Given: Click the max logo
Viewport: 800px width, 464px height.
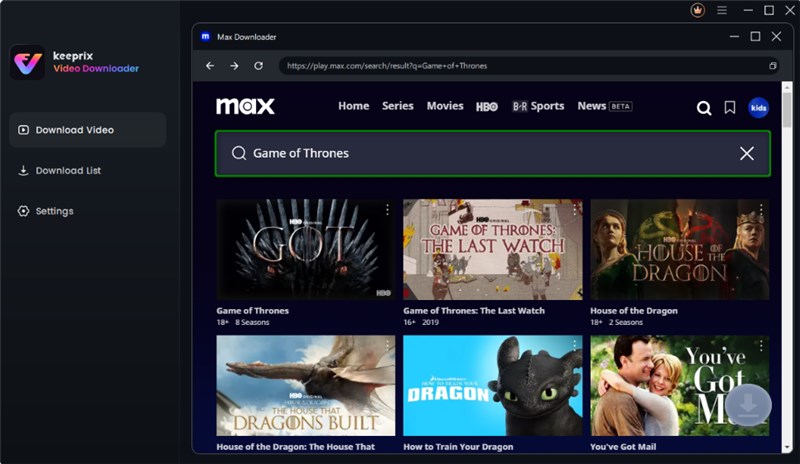Looking at the screenshot, I should coord(245,106).
